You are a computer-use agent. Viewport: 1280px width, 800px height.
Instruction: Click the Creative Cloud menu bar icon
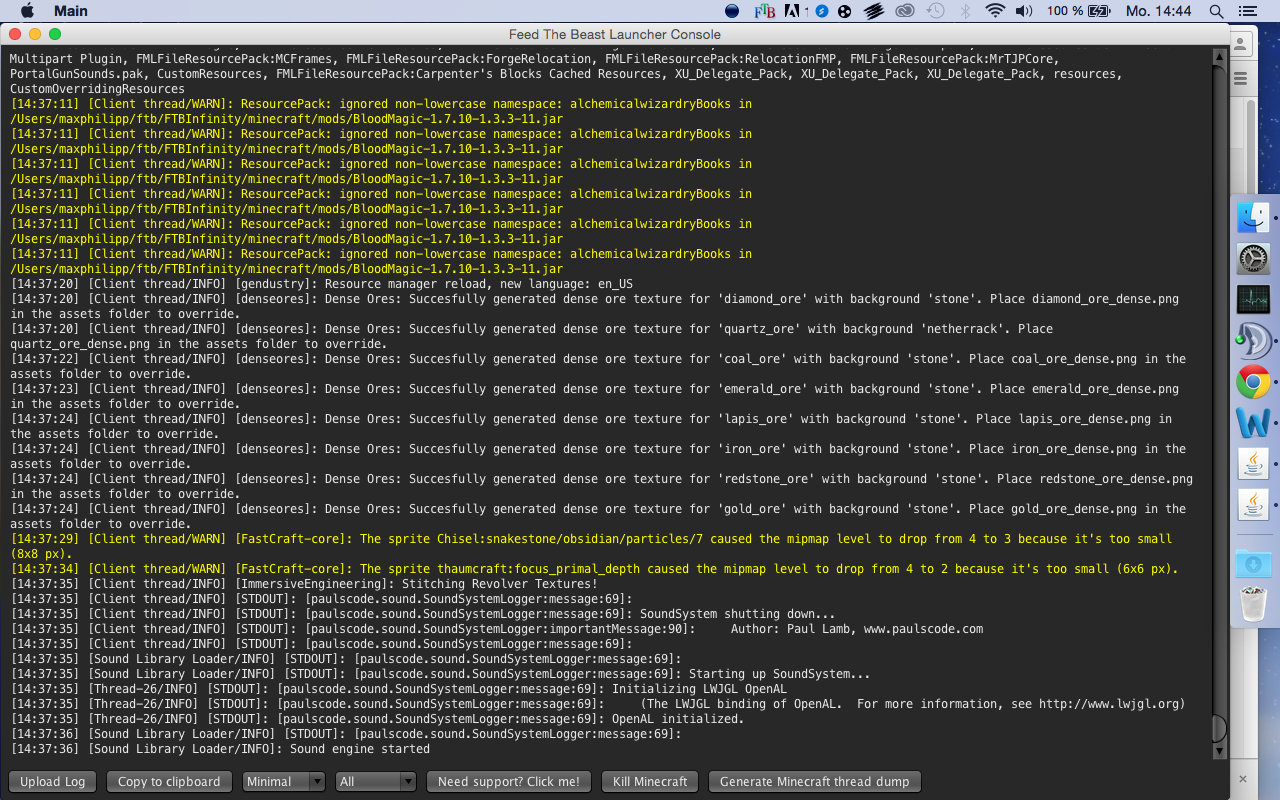pyautogui.click(x=905, y=11)
